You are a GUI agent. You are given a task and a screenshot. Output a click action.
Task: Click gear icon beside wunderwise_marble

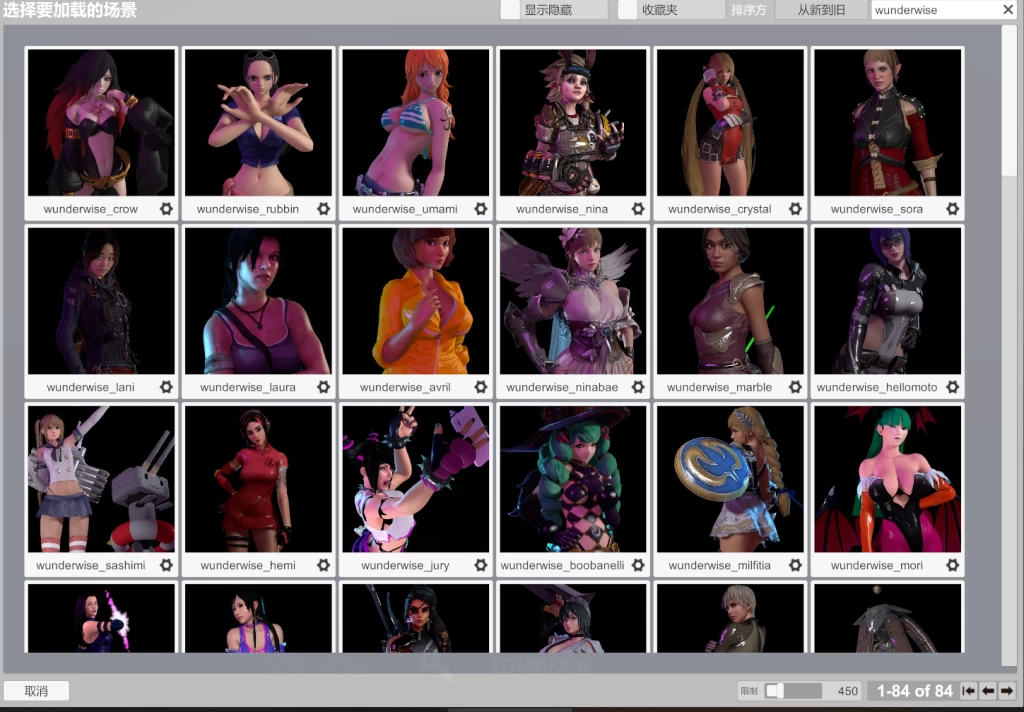[x=795, y=387]
